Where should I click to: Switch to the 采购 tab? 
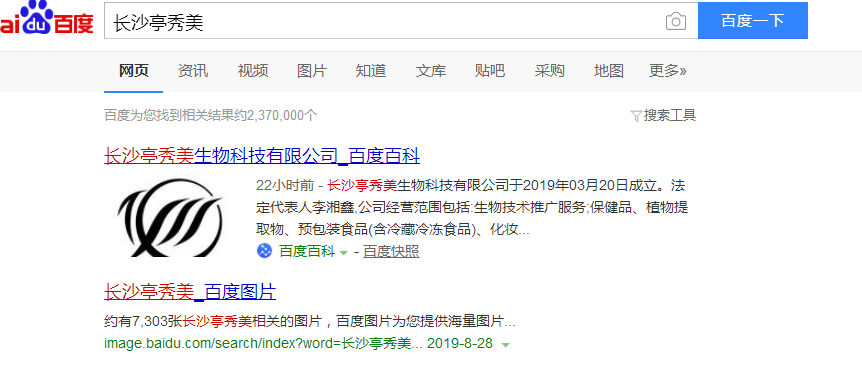[x=550, y=71]
